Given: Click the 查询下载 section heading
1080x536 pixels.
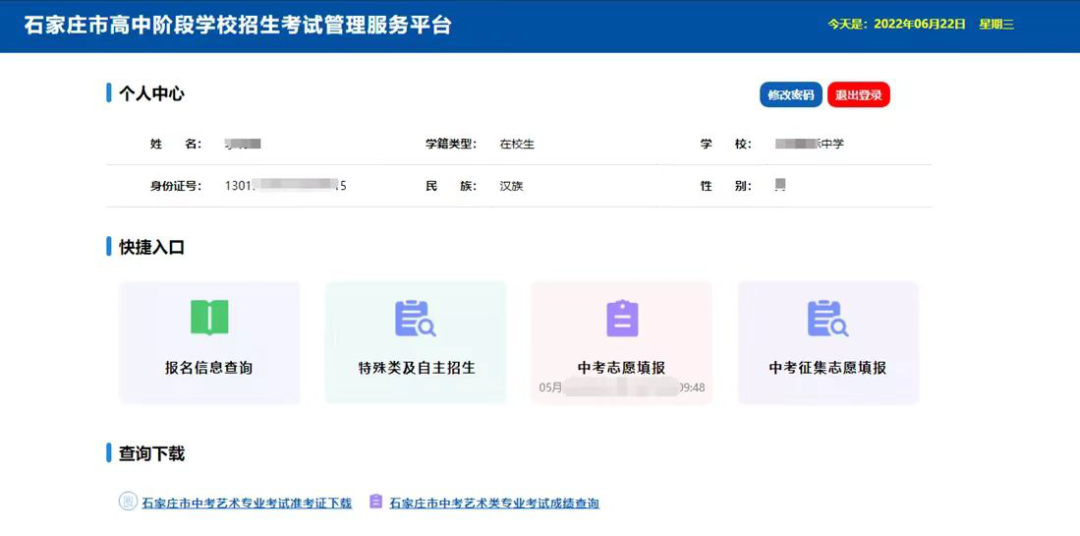Looking at the screenshot, I should (152, 454).
